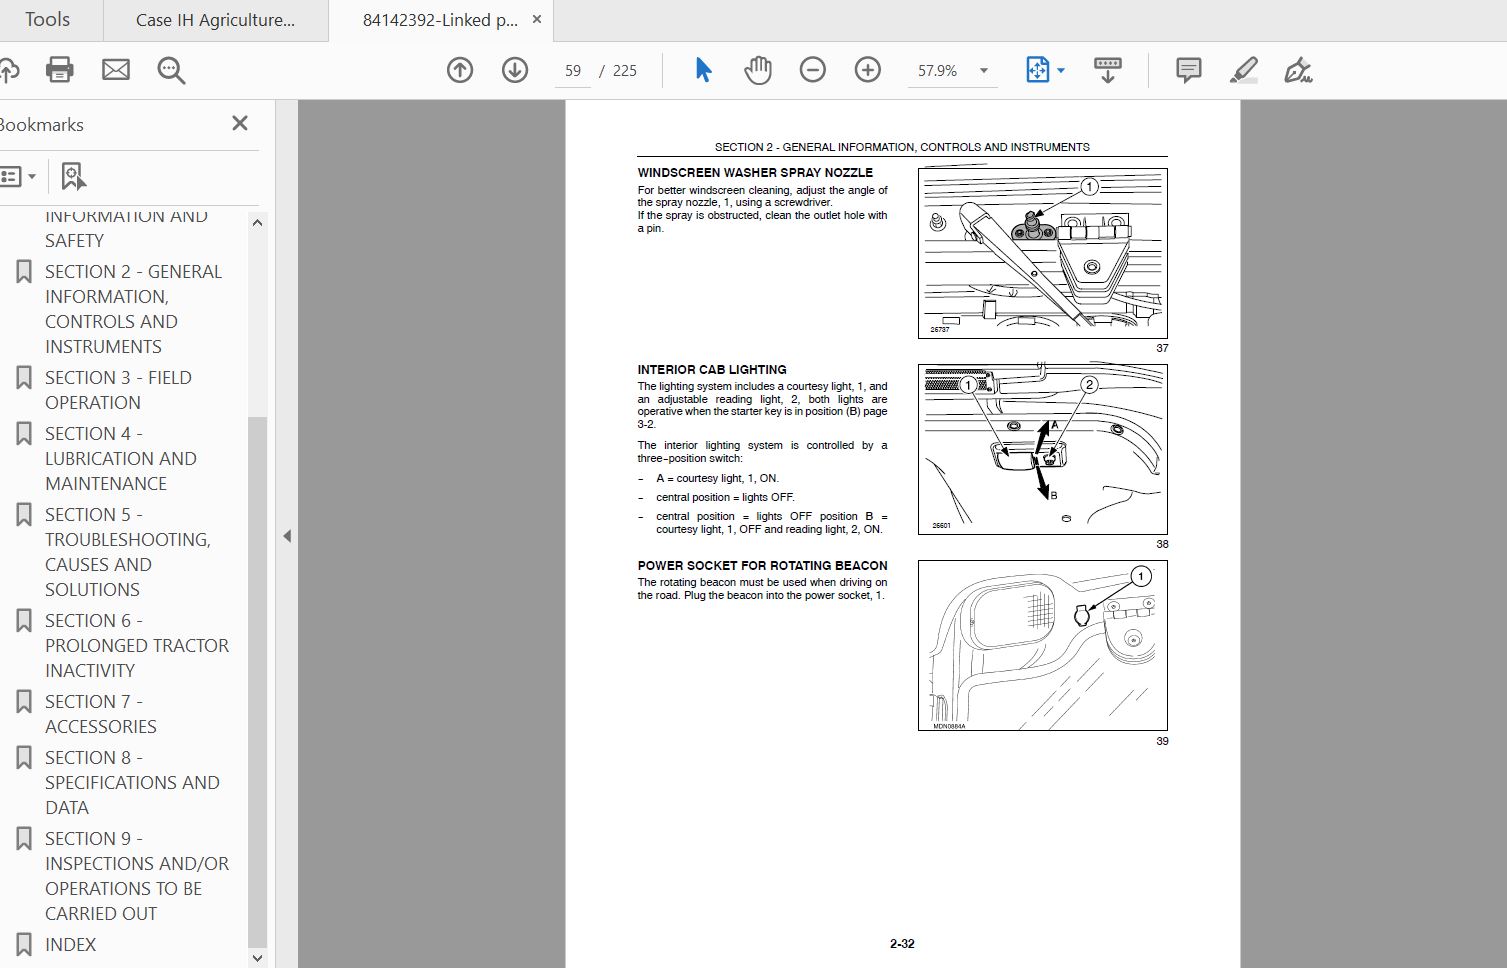Open the Sign document tool
This screenshot has height=968, width=1507.
1298,70
